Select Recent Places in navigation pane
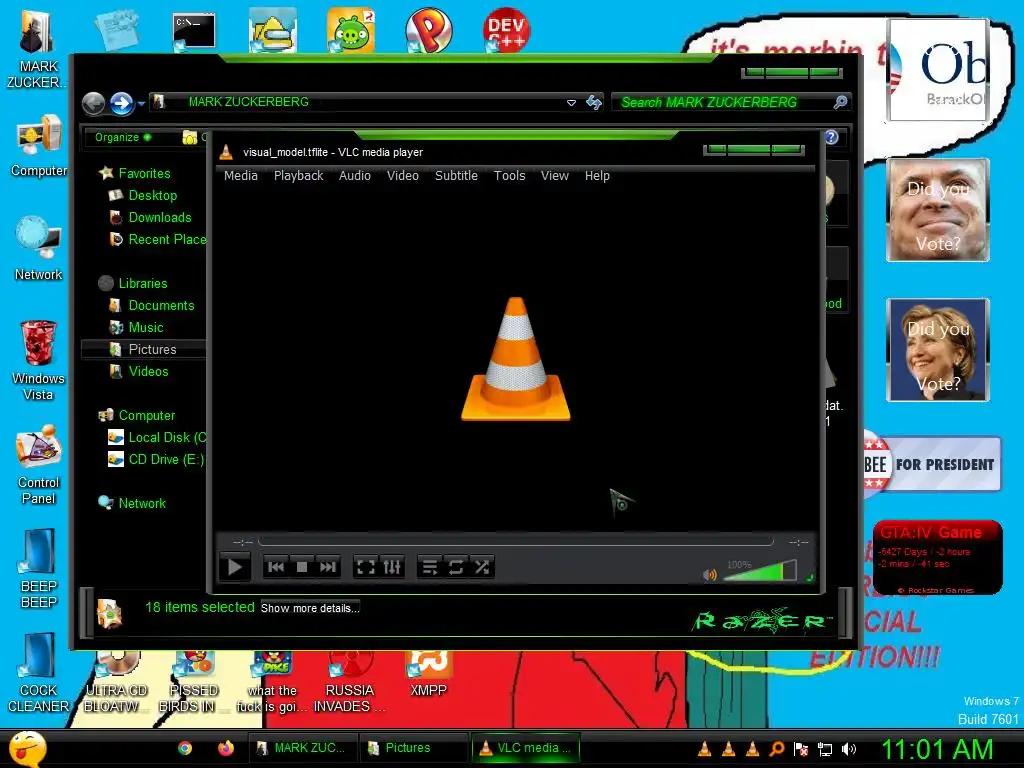Image resolution: width=1024 pixels, height=768 pixels. (x=158, y=240)
